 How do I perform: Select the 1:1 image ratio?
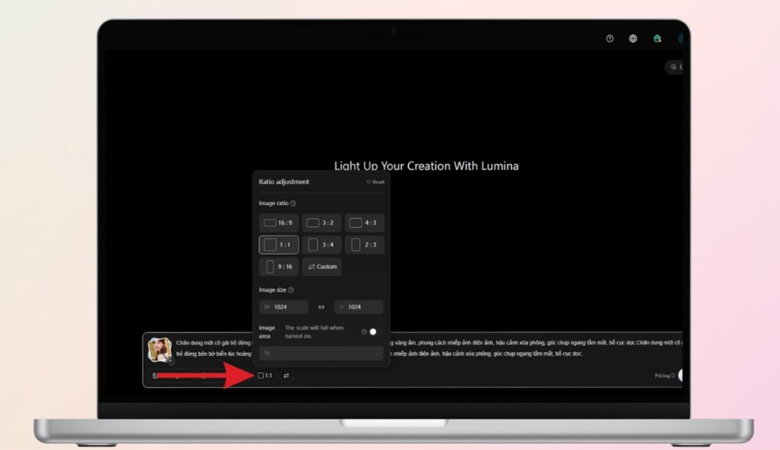click(x=279, y=245)
